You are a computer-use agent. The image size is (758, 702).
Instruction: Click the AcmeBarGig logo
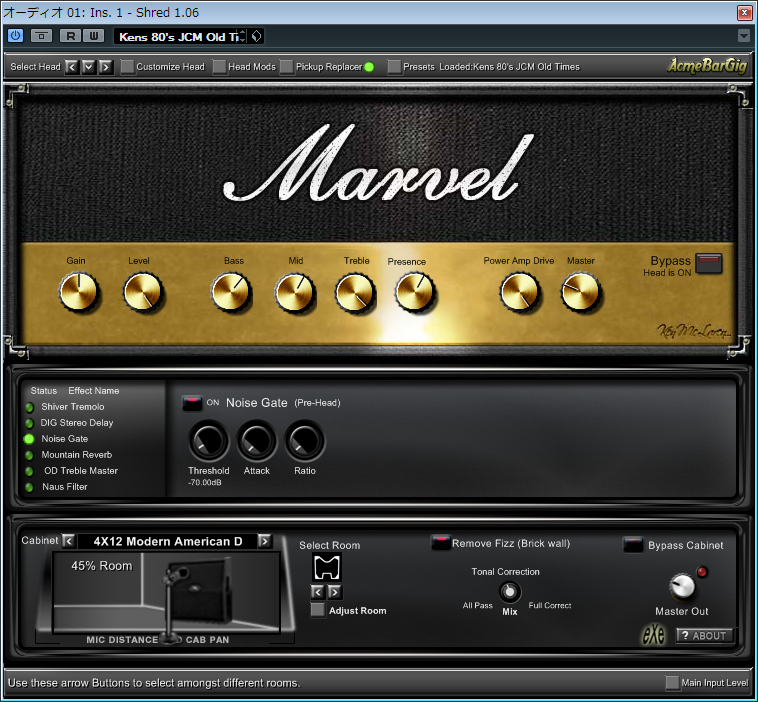[x=707, y=65]
